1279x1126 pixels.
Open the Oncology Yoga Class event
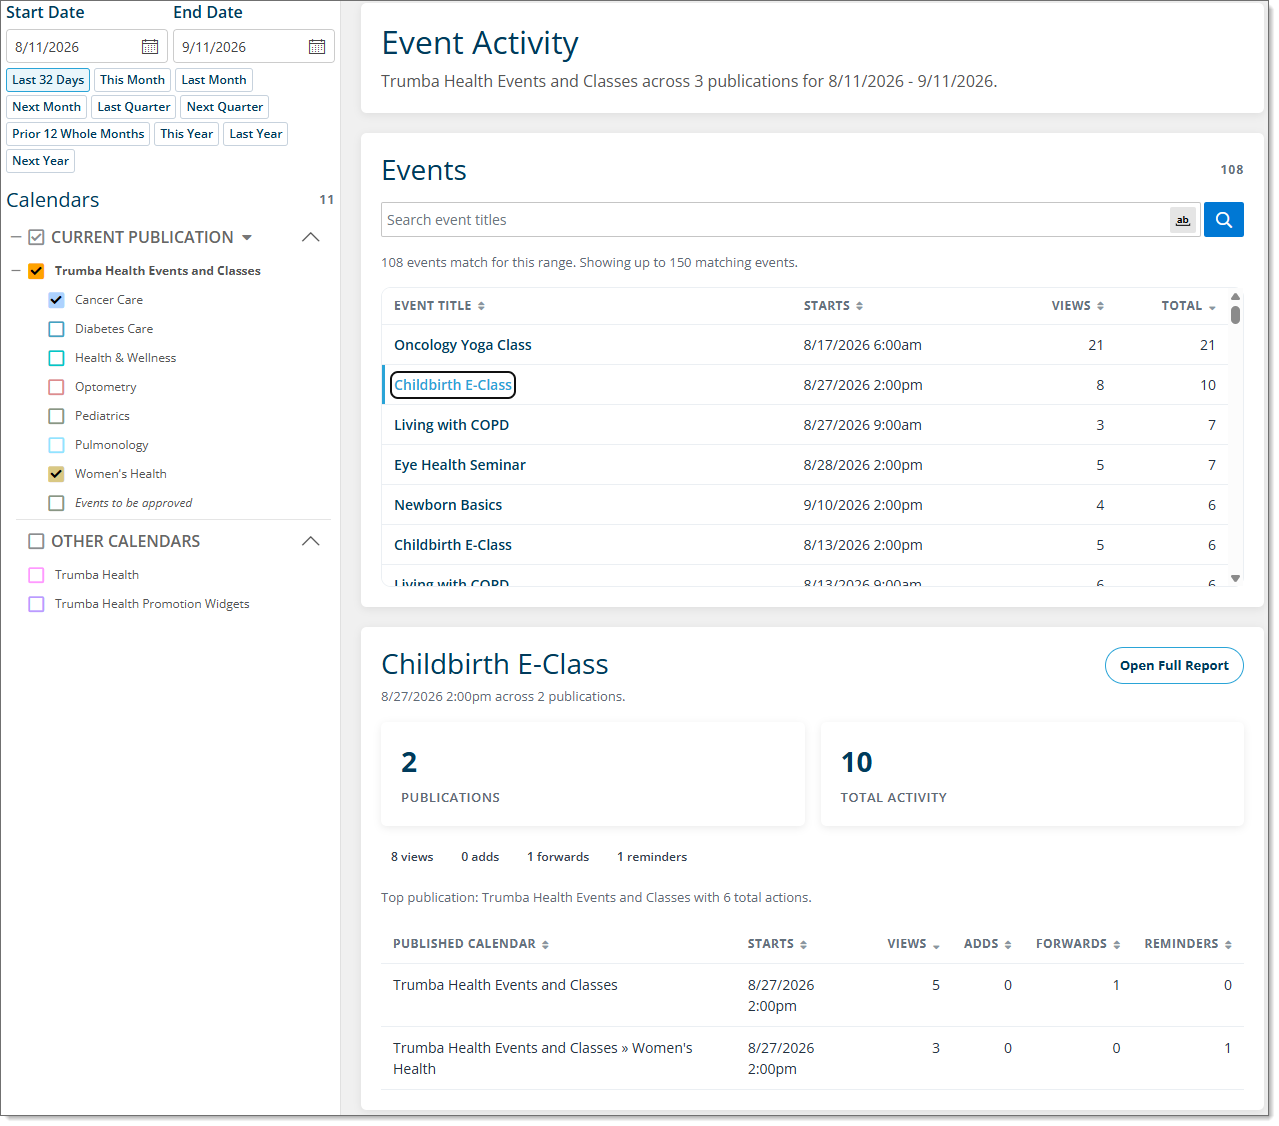[x=463, y=345]
